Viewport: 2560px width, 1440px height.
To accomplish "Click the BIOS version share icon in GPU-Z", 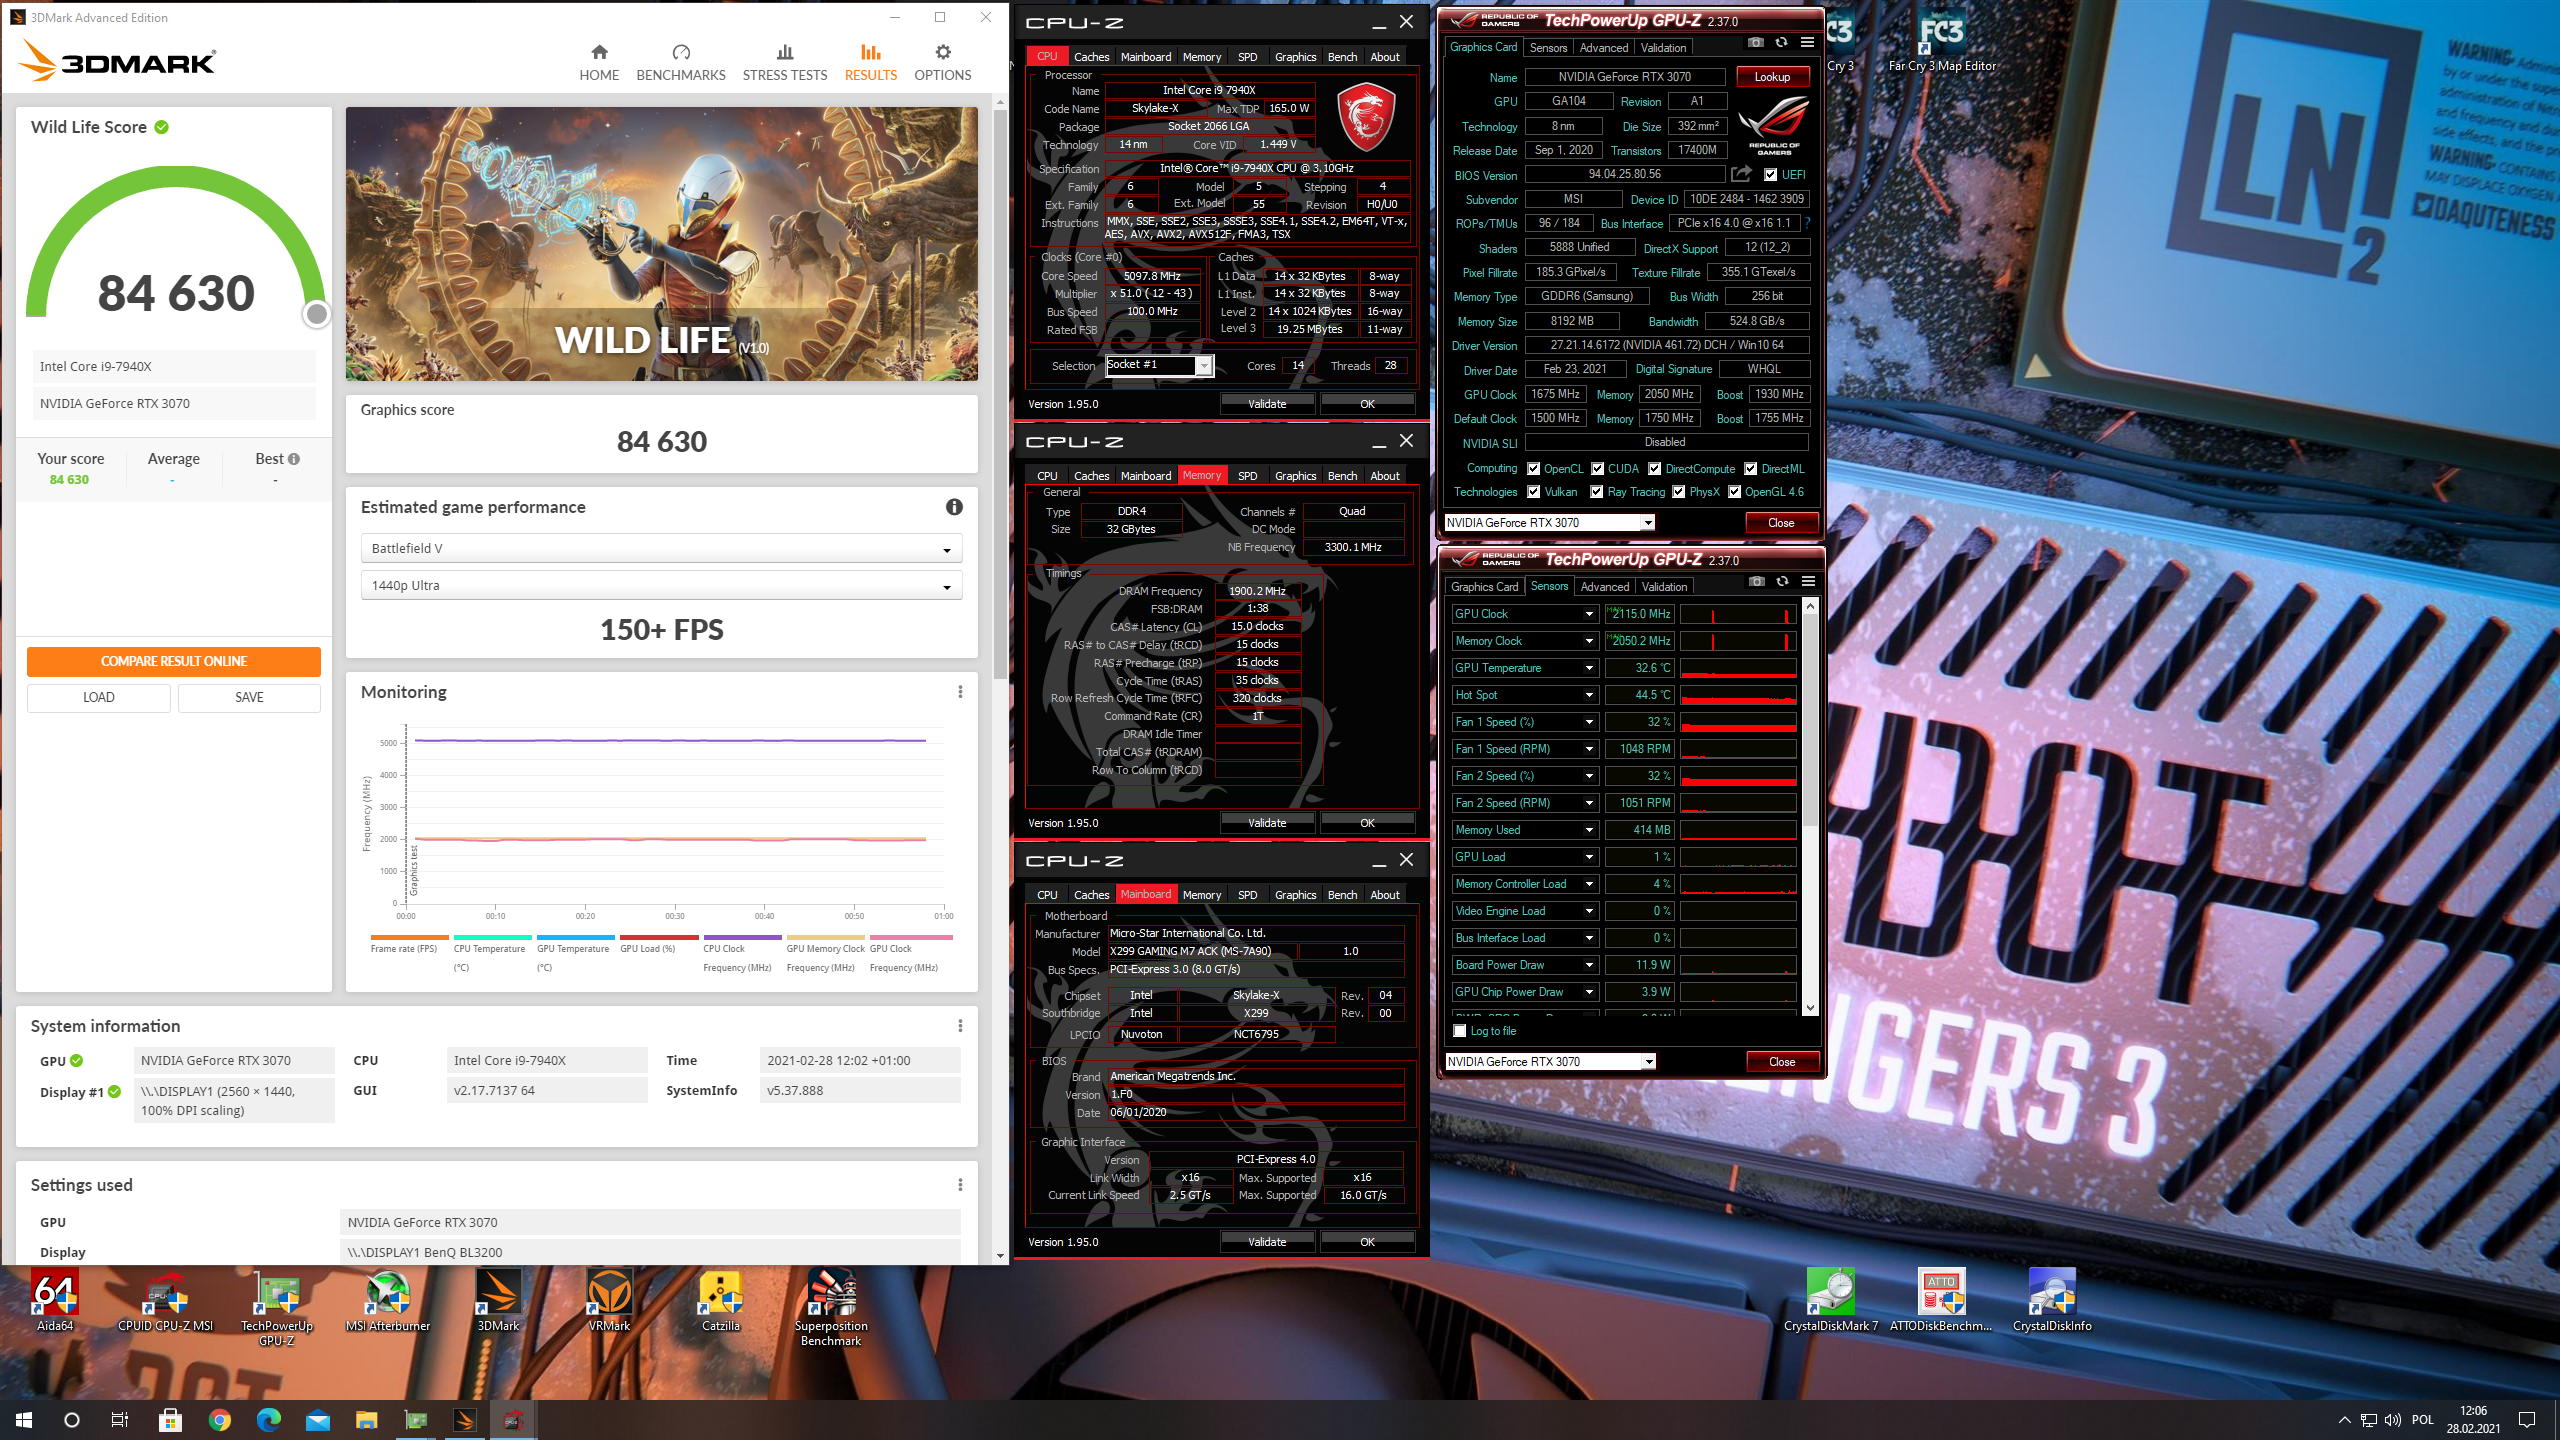I will (1741, 174).
